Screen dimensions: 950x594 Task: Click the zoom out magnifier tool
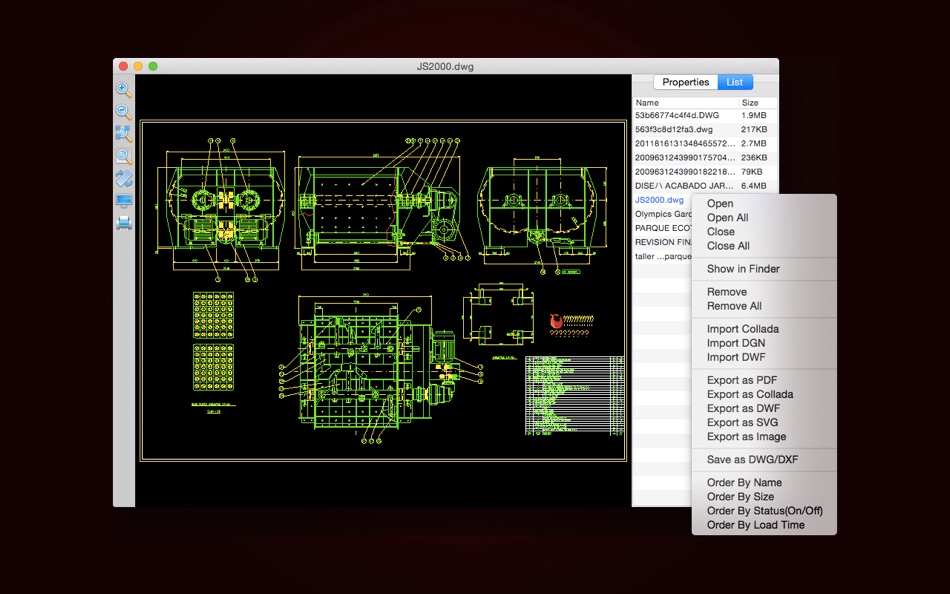click(124, 113)
